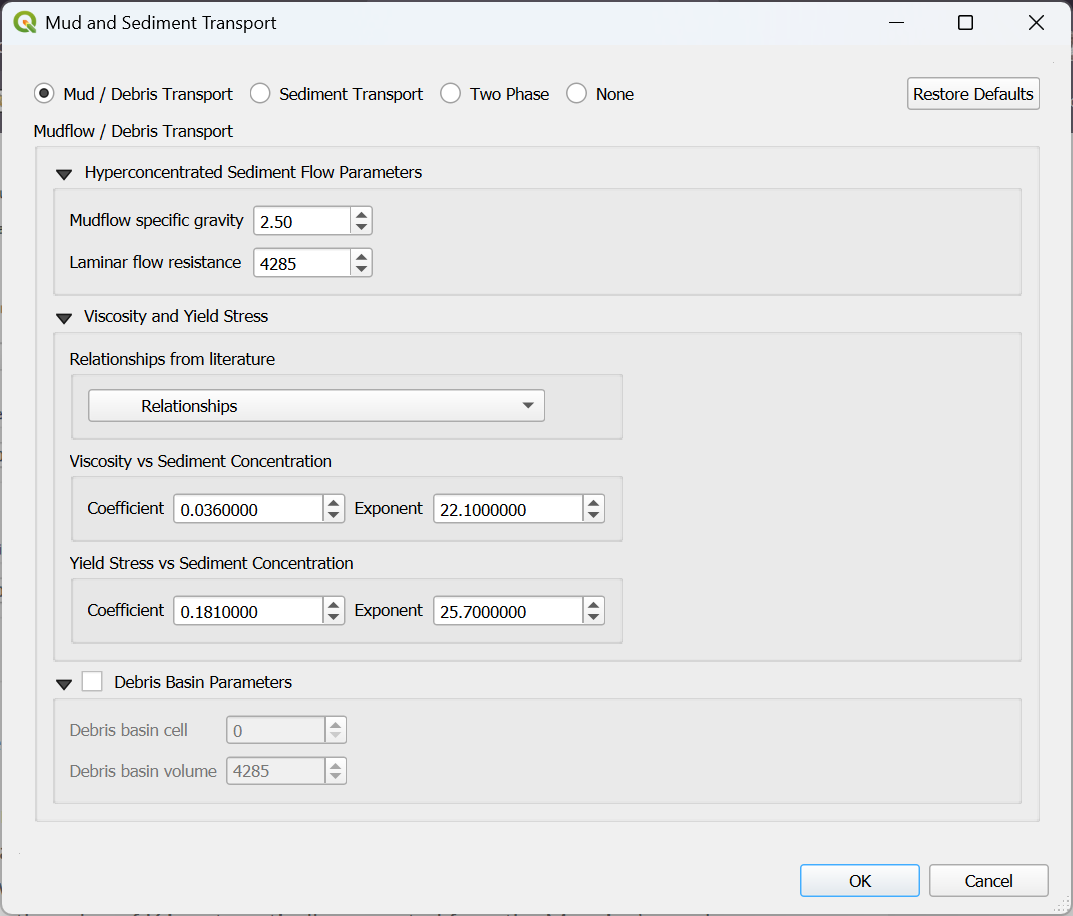Select the Sediment Transport option
Screen dimensions: 1073x916
[x=260, y=94]
